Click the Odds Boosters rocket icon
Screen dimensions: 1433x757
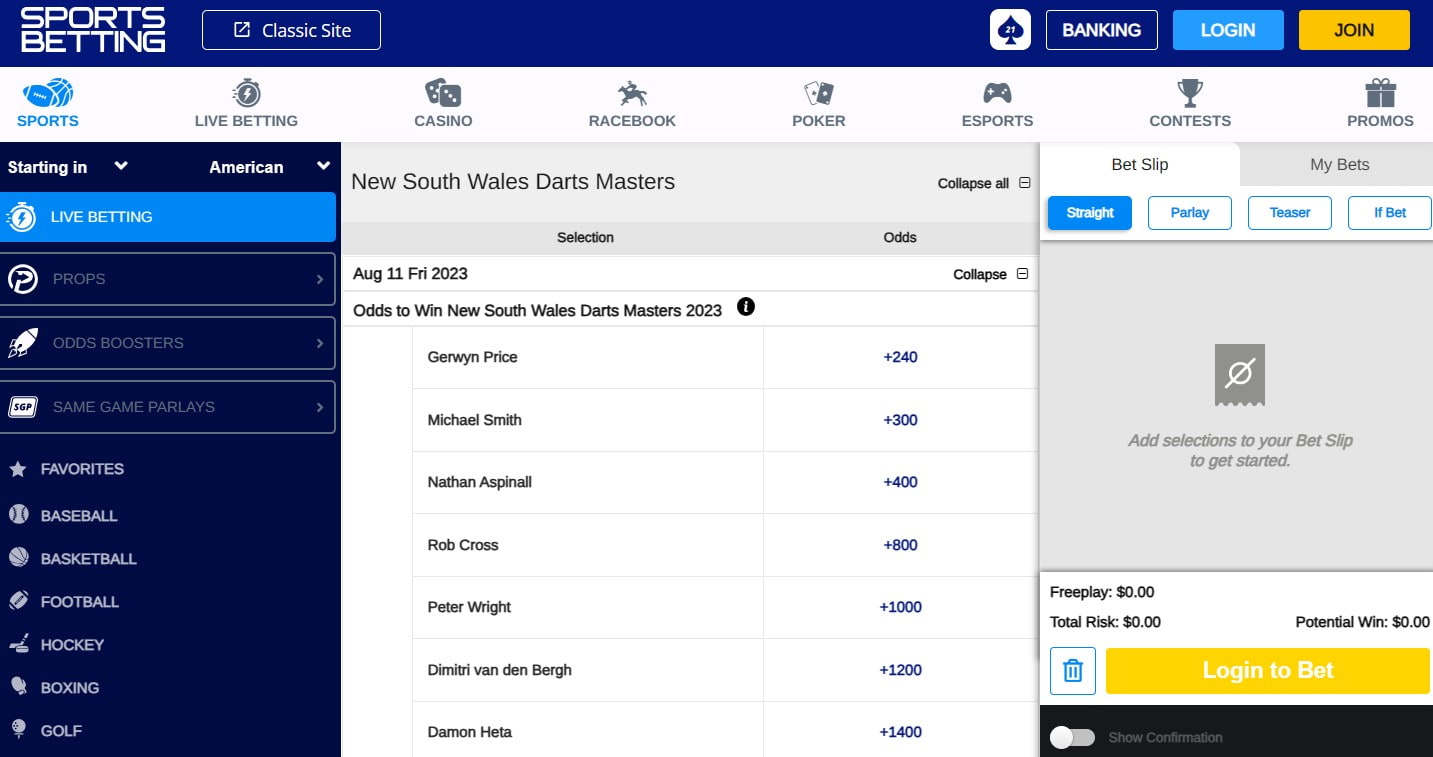(22, 343)
